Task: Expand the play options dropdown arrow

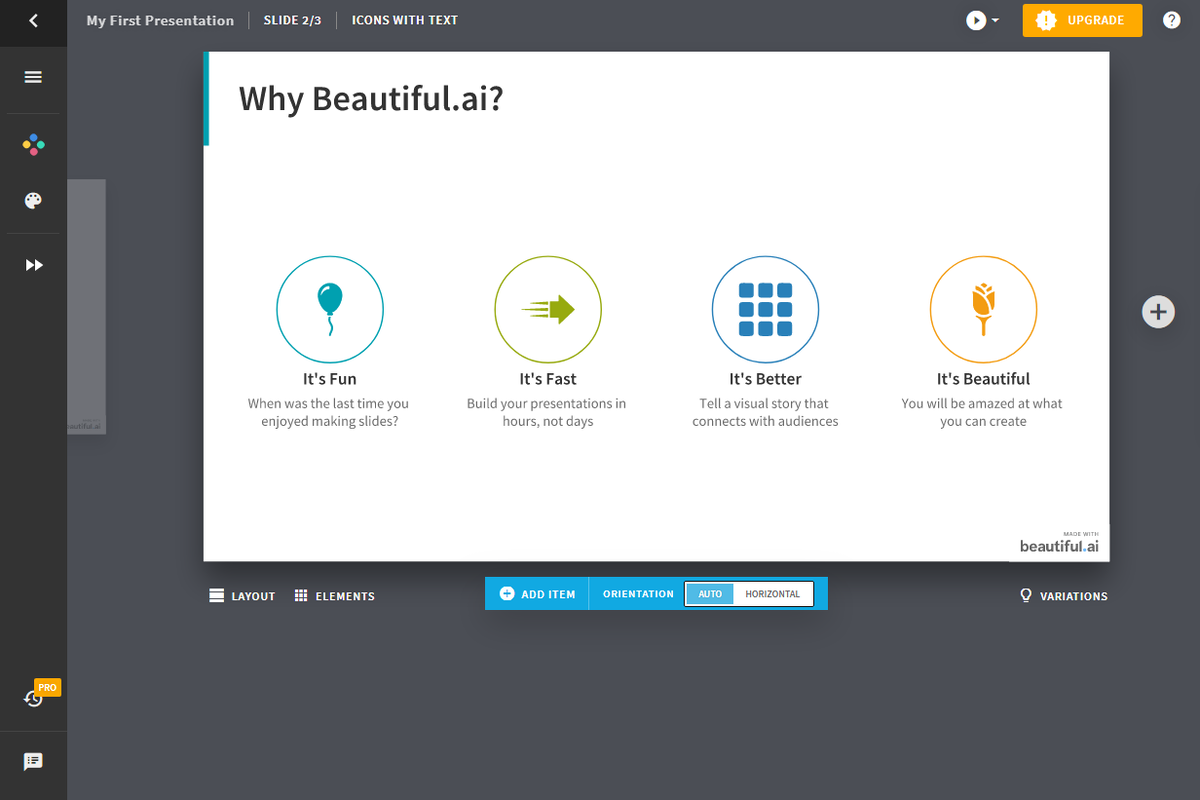Action: [x=996, y=20]
